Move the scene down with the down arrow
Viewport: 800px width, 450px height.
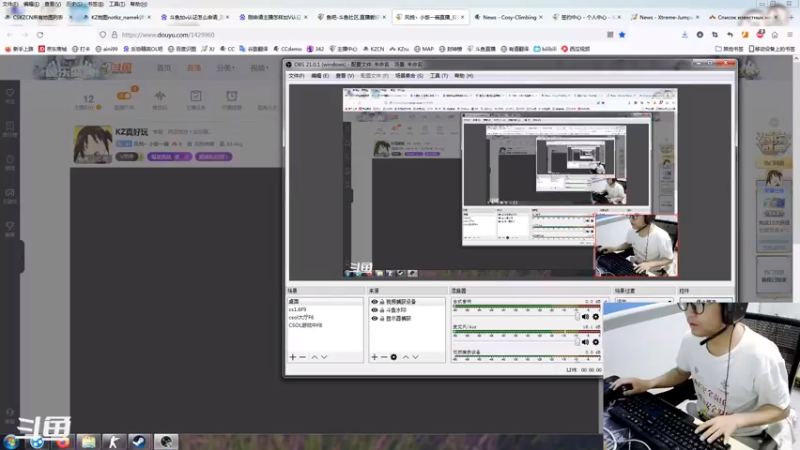point(324,357)
